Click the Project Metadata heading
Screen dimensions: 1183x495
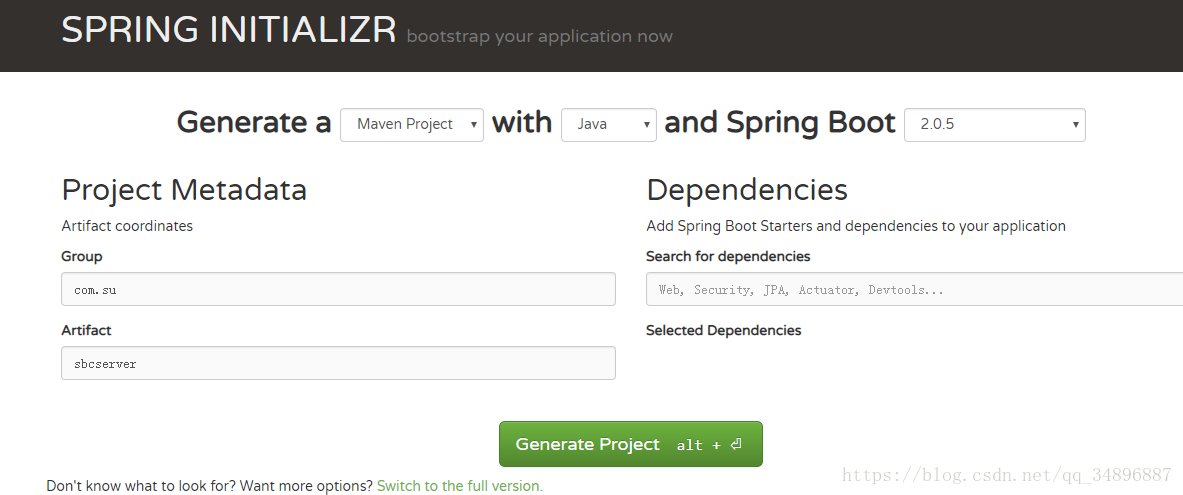pyautogui.click(x=184, y=189)
